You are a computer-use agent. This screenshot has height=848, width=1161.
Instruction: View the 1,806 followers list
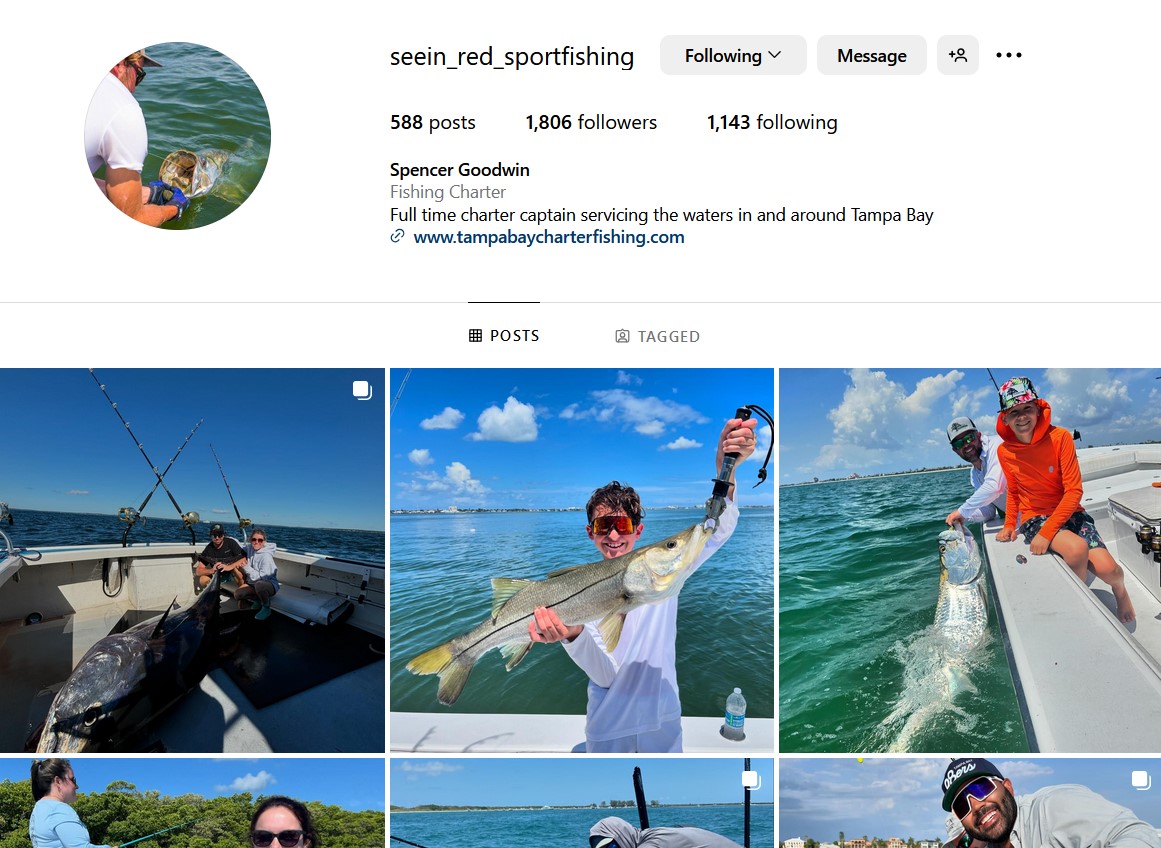[591, 123]
